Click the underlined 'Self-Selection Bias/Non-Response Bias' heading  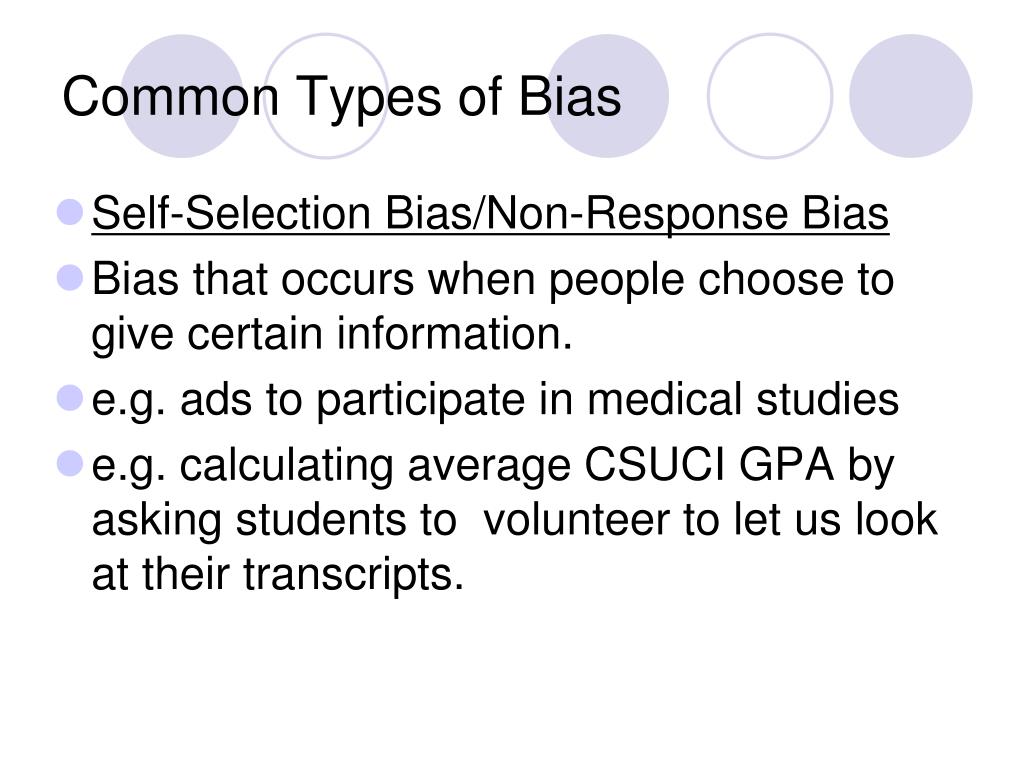490,214
